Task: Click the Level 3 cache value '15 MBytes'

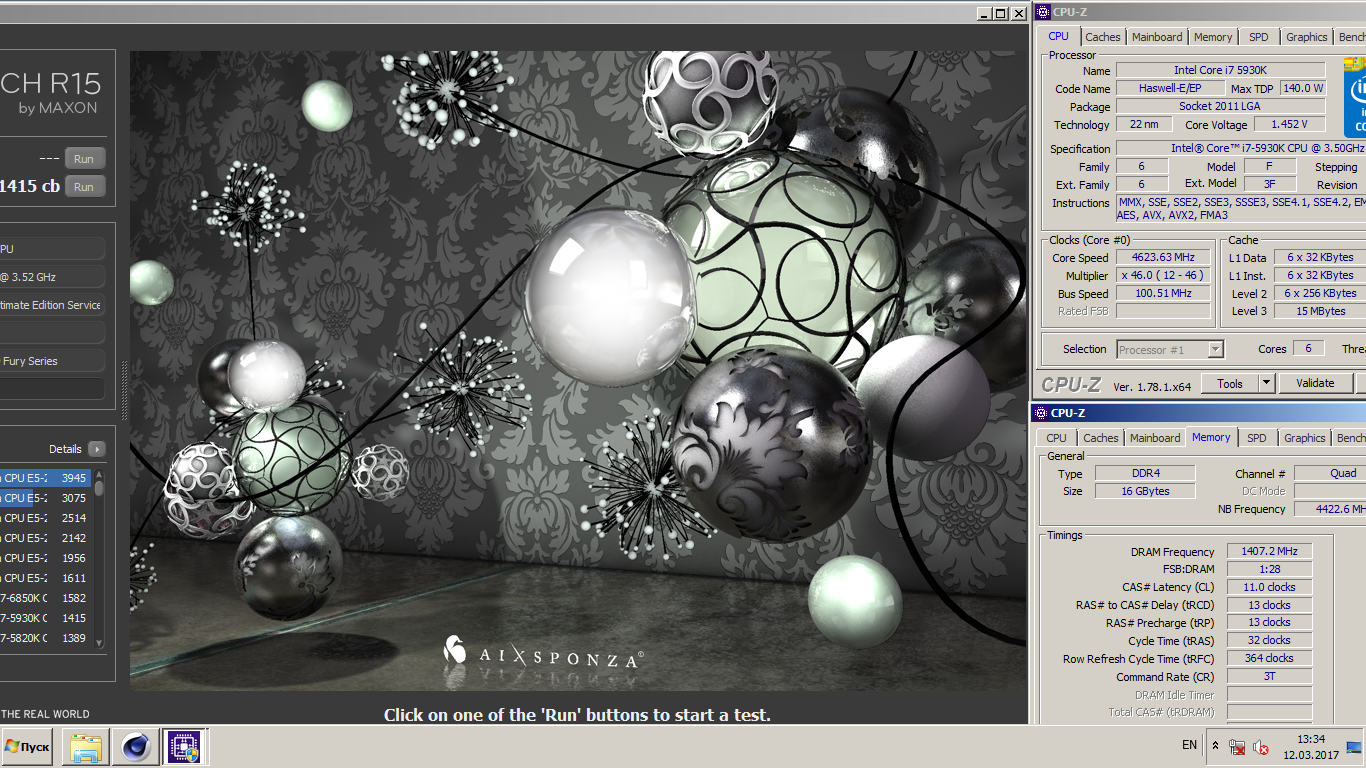Action: [1320, 311]
